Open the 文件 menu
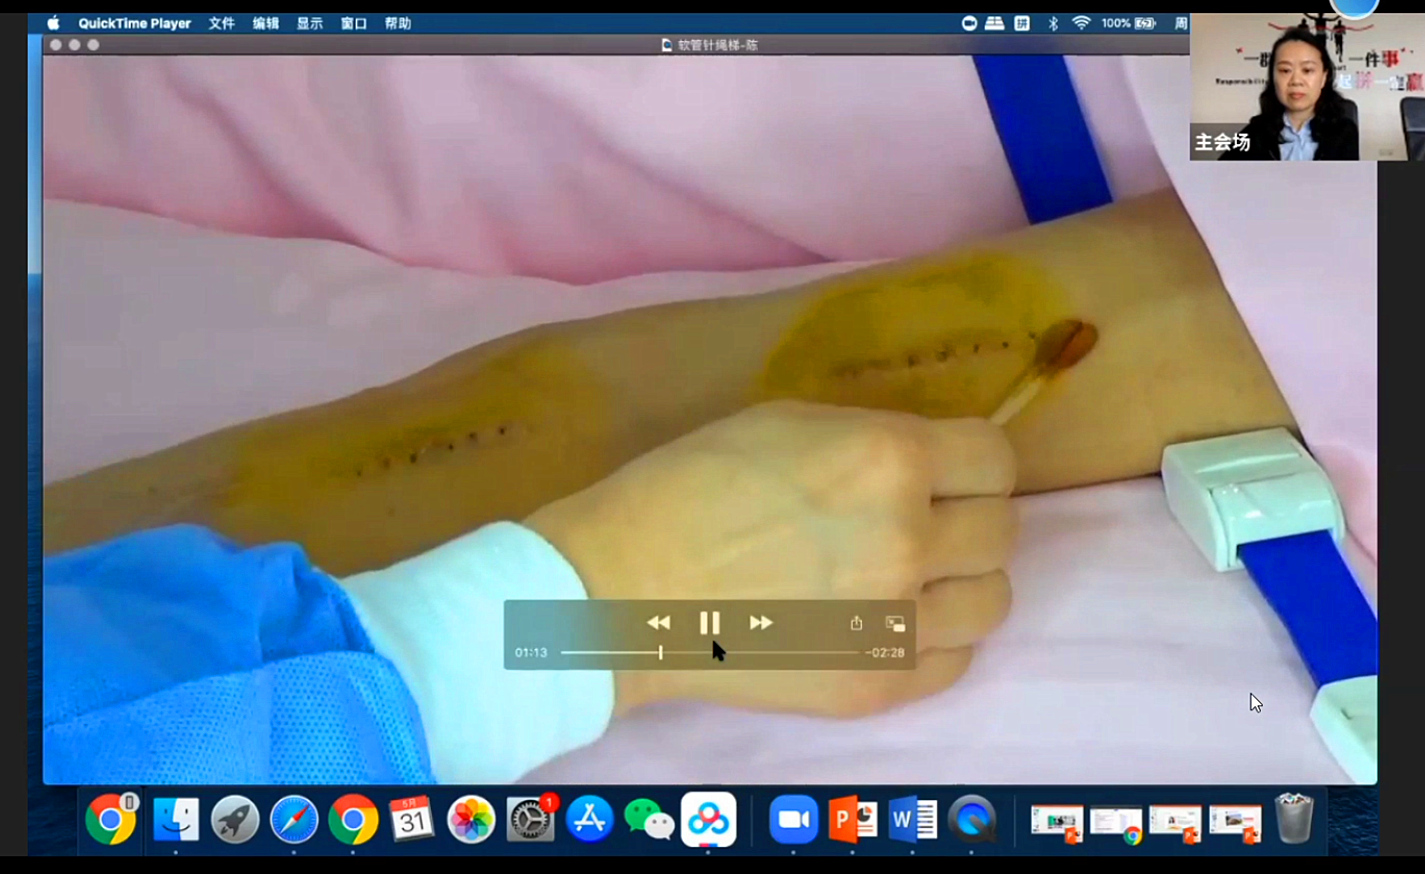1425x874 pixels. click(x=221, y=23)
